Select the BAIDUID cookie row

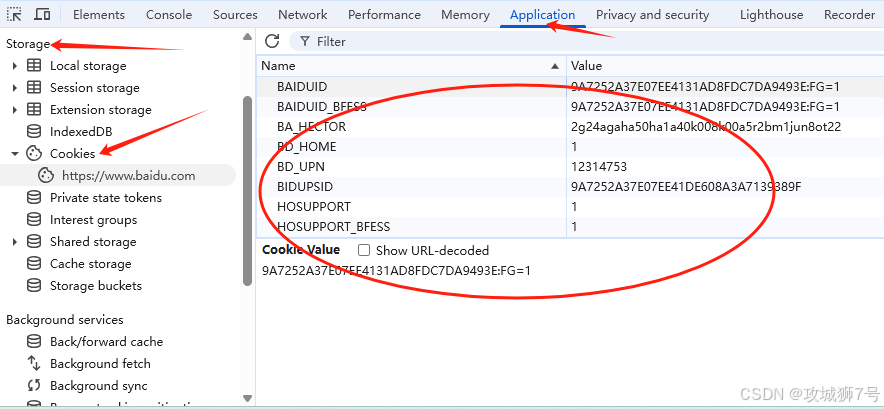click(x=570, y=87)
